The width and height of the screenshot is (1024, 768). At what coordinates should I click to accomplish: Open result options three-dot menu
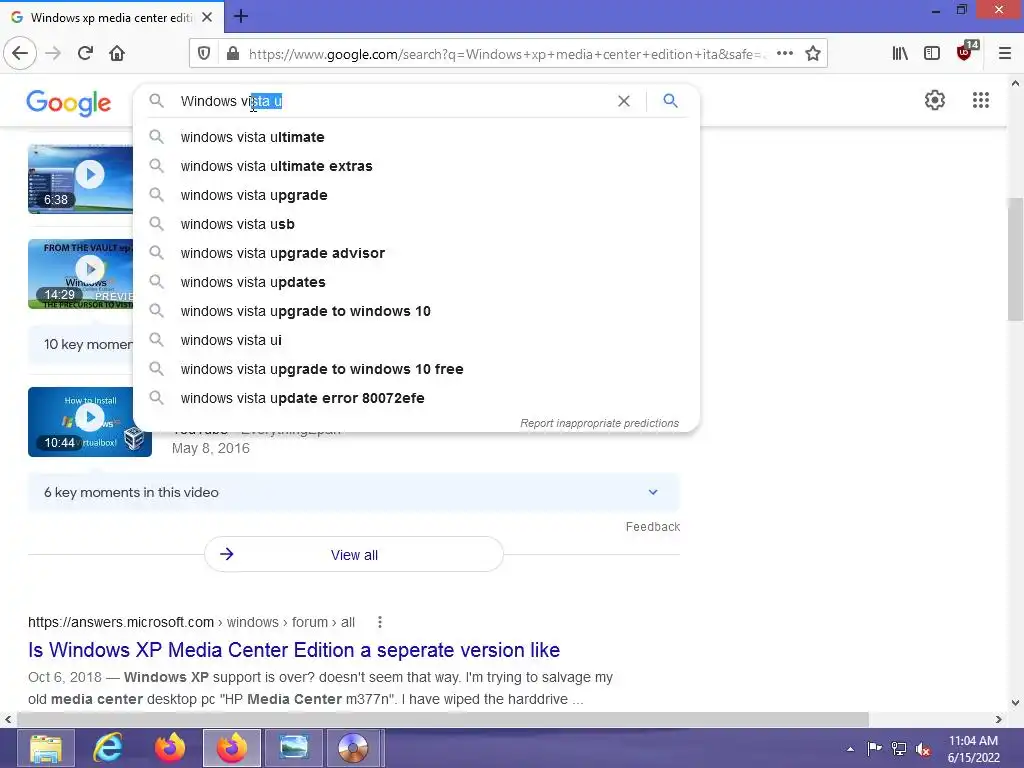(x=379, y=622)
